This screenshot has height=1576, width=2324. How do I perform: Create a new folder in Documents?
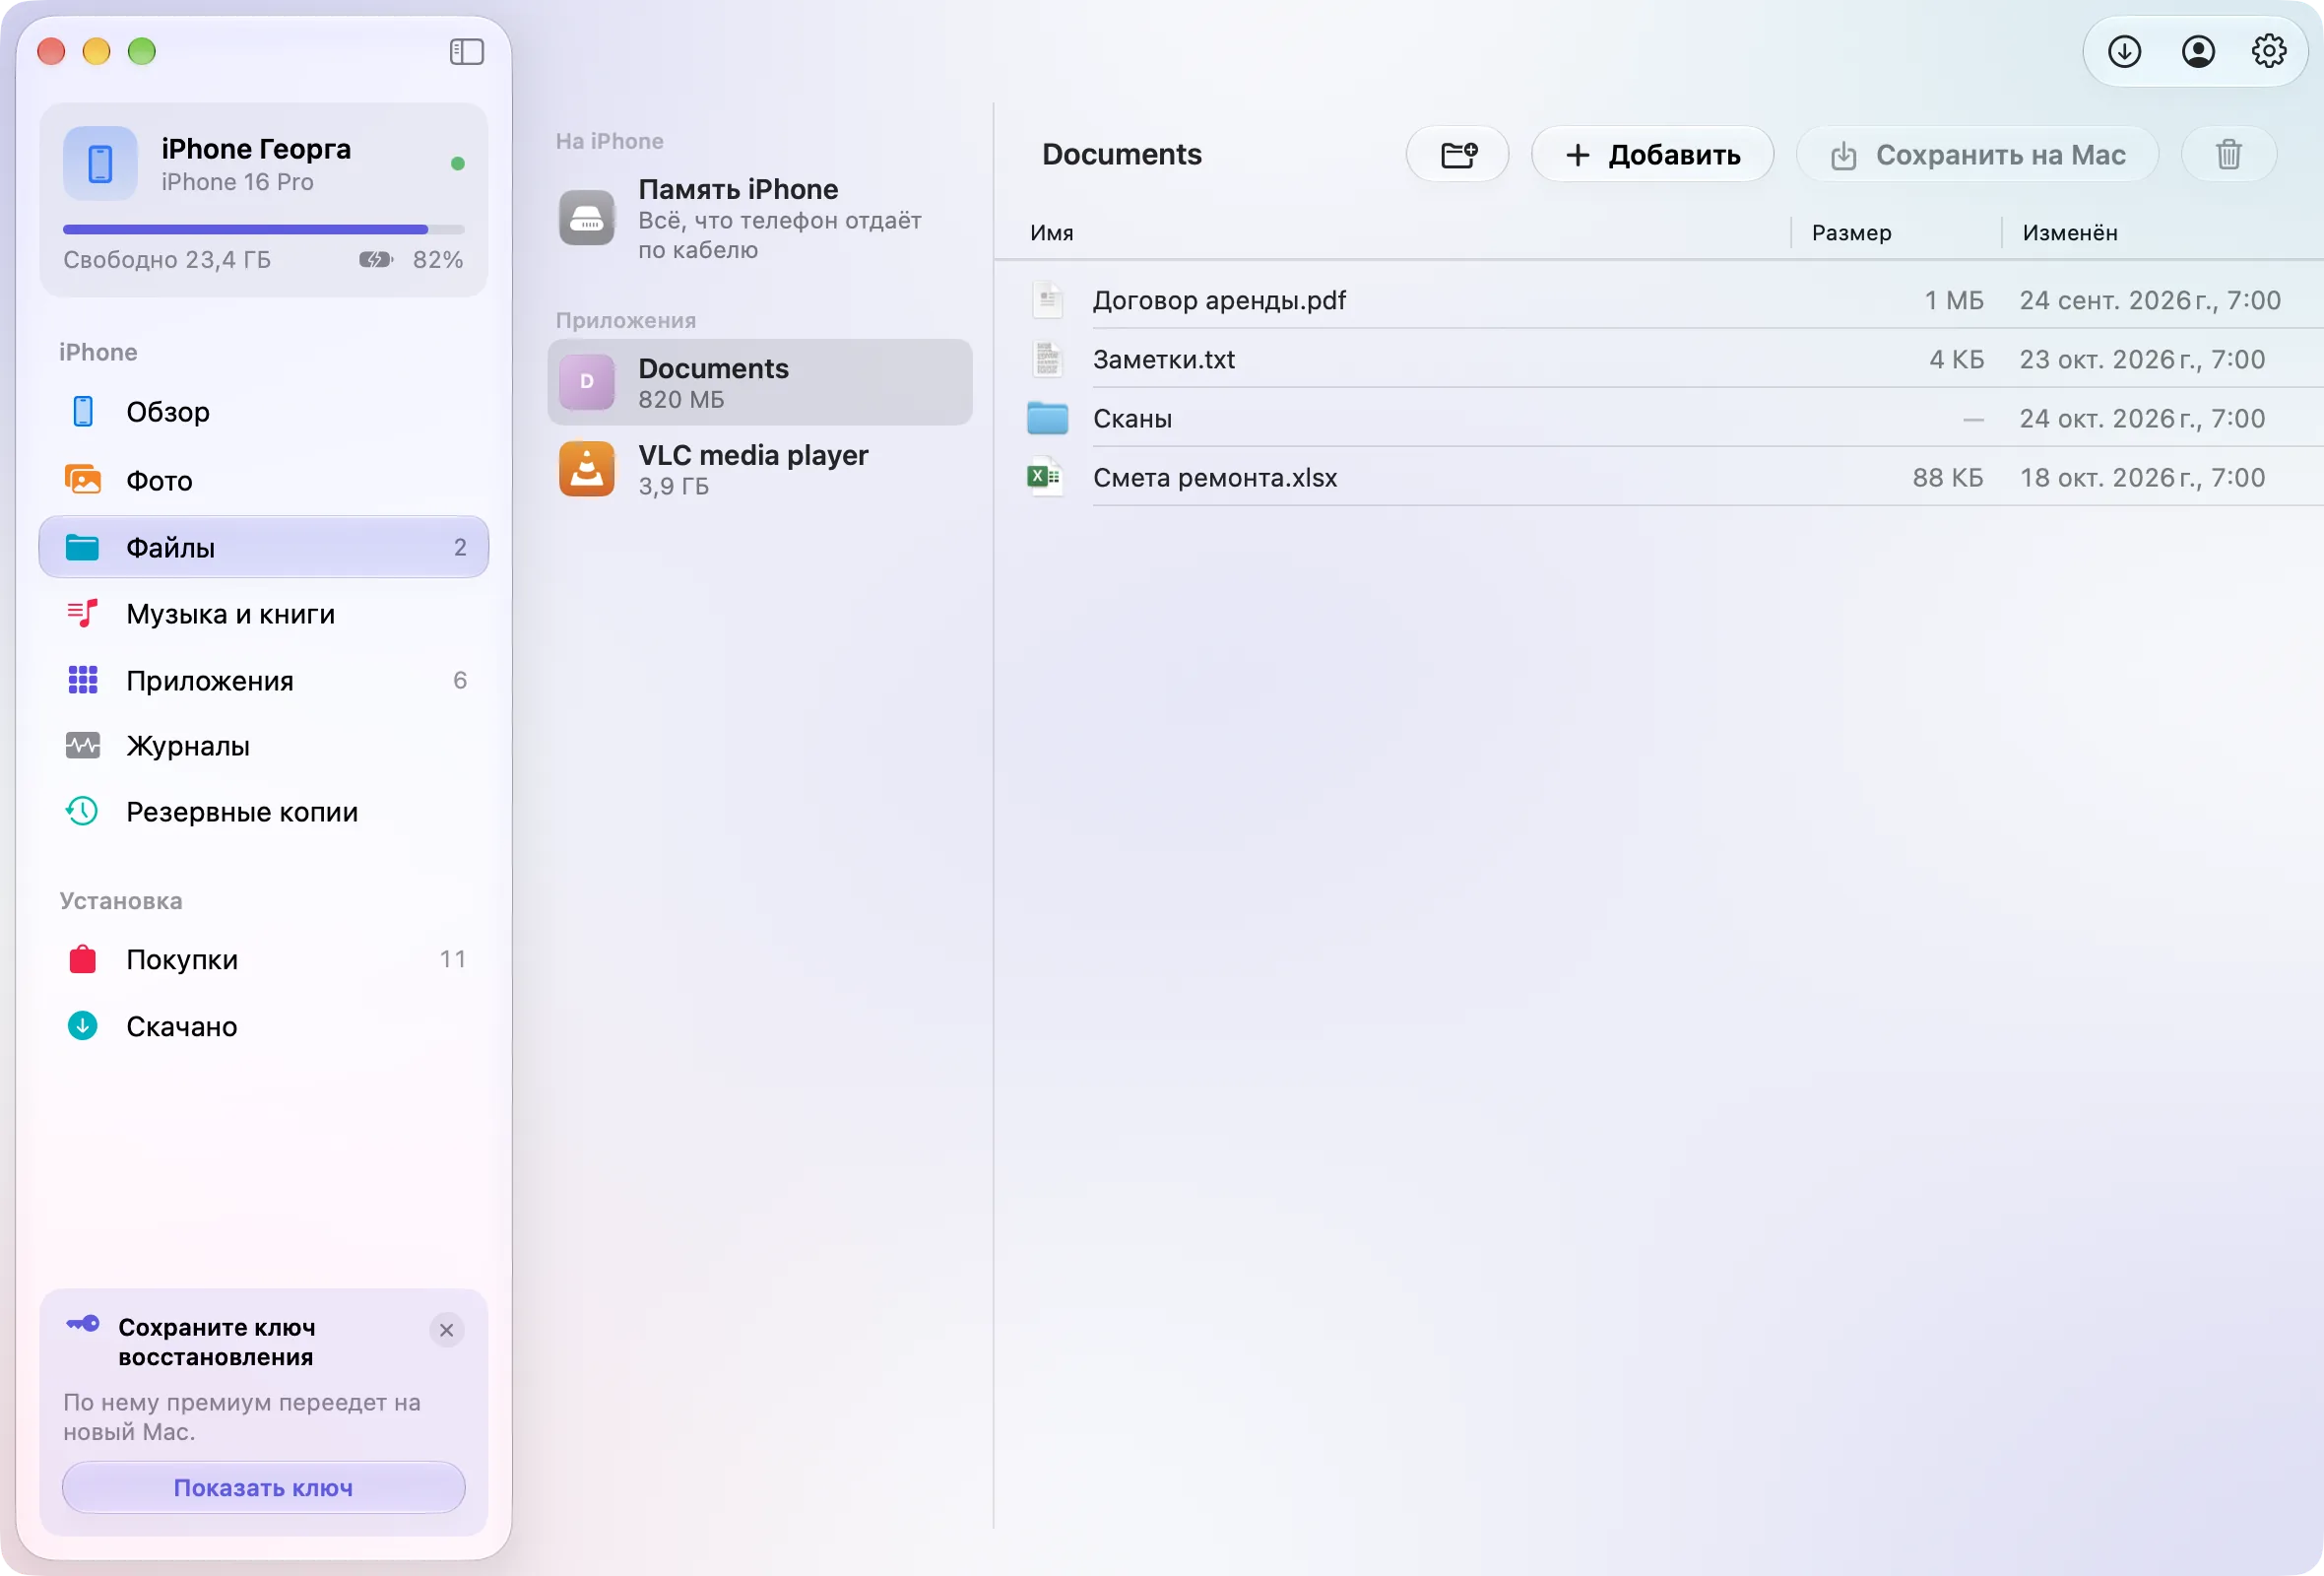click(1457, 155)
